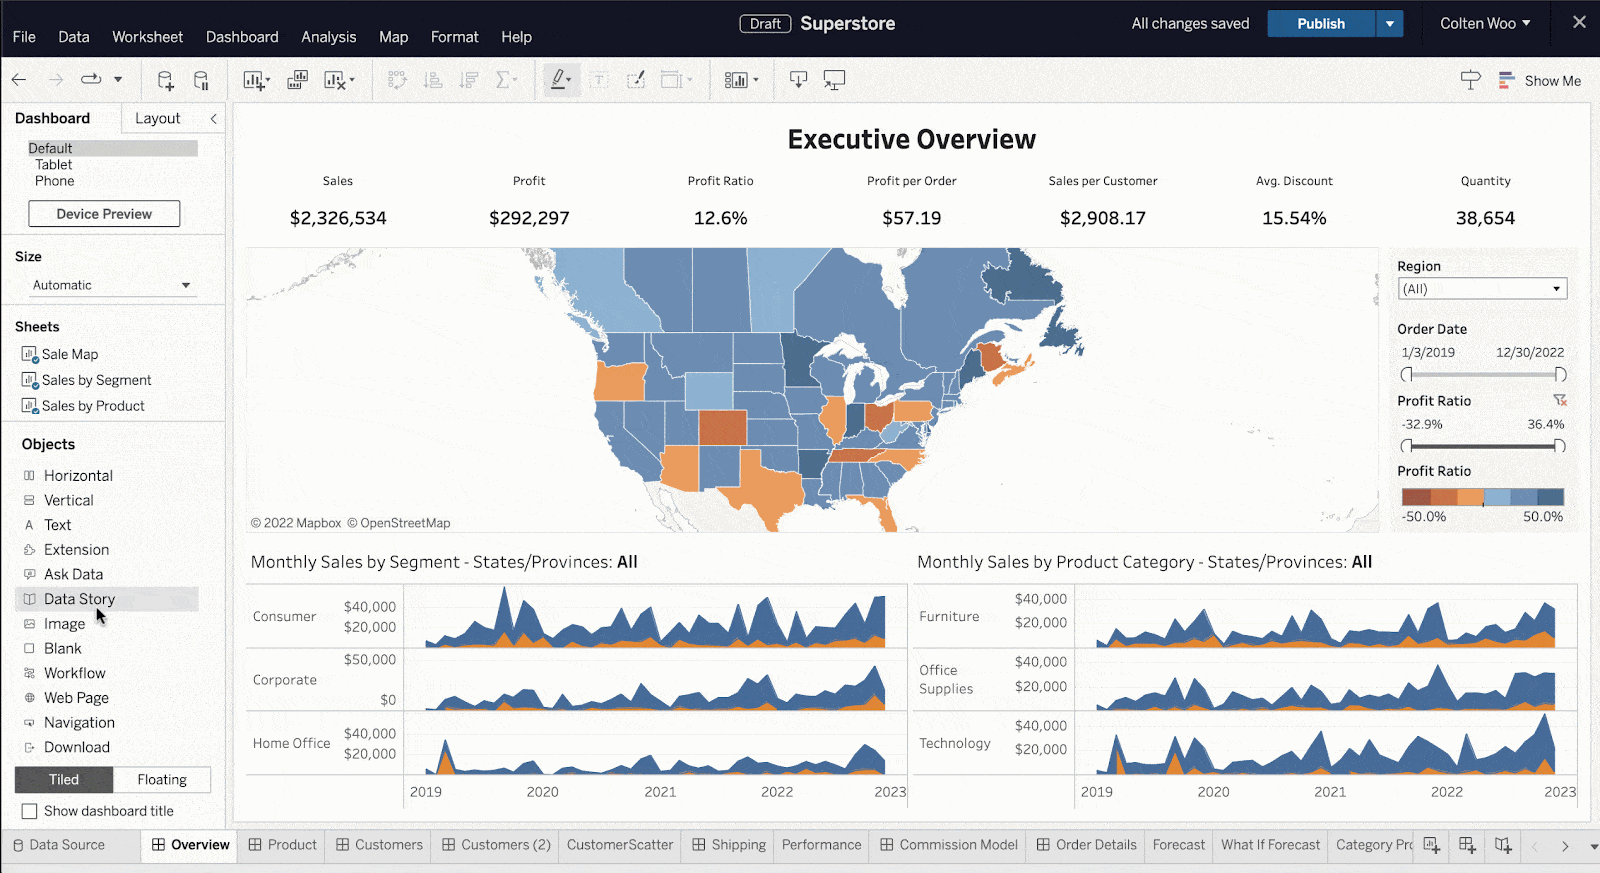
Task: Open the Data Source tab
Action: [58, 845]
